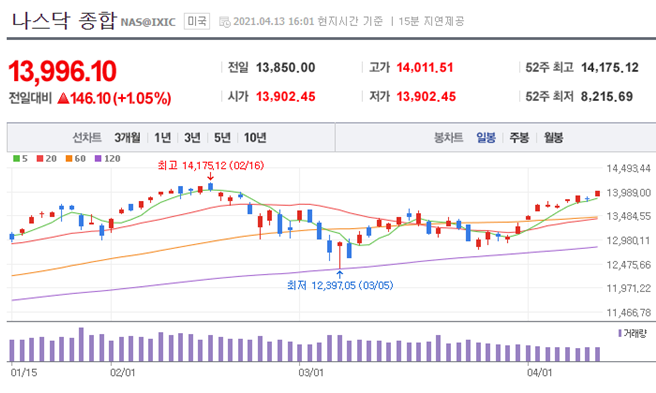656x393 pixels.
Task: Click the 최고 14,175.12 (02/16) chart annotation
Action: [x=211, y=166]
